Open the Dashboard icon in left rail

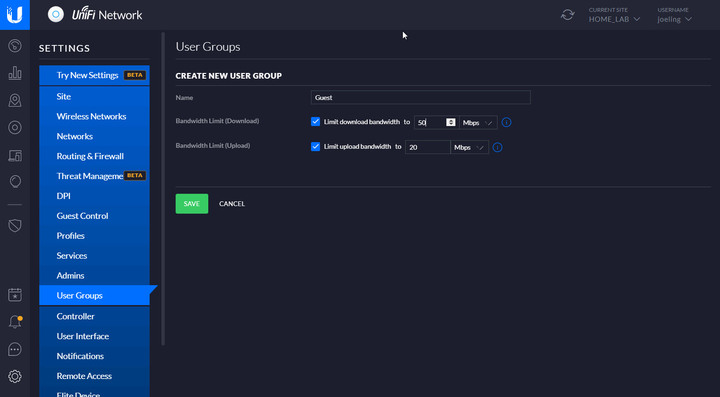tap(15, 46)
